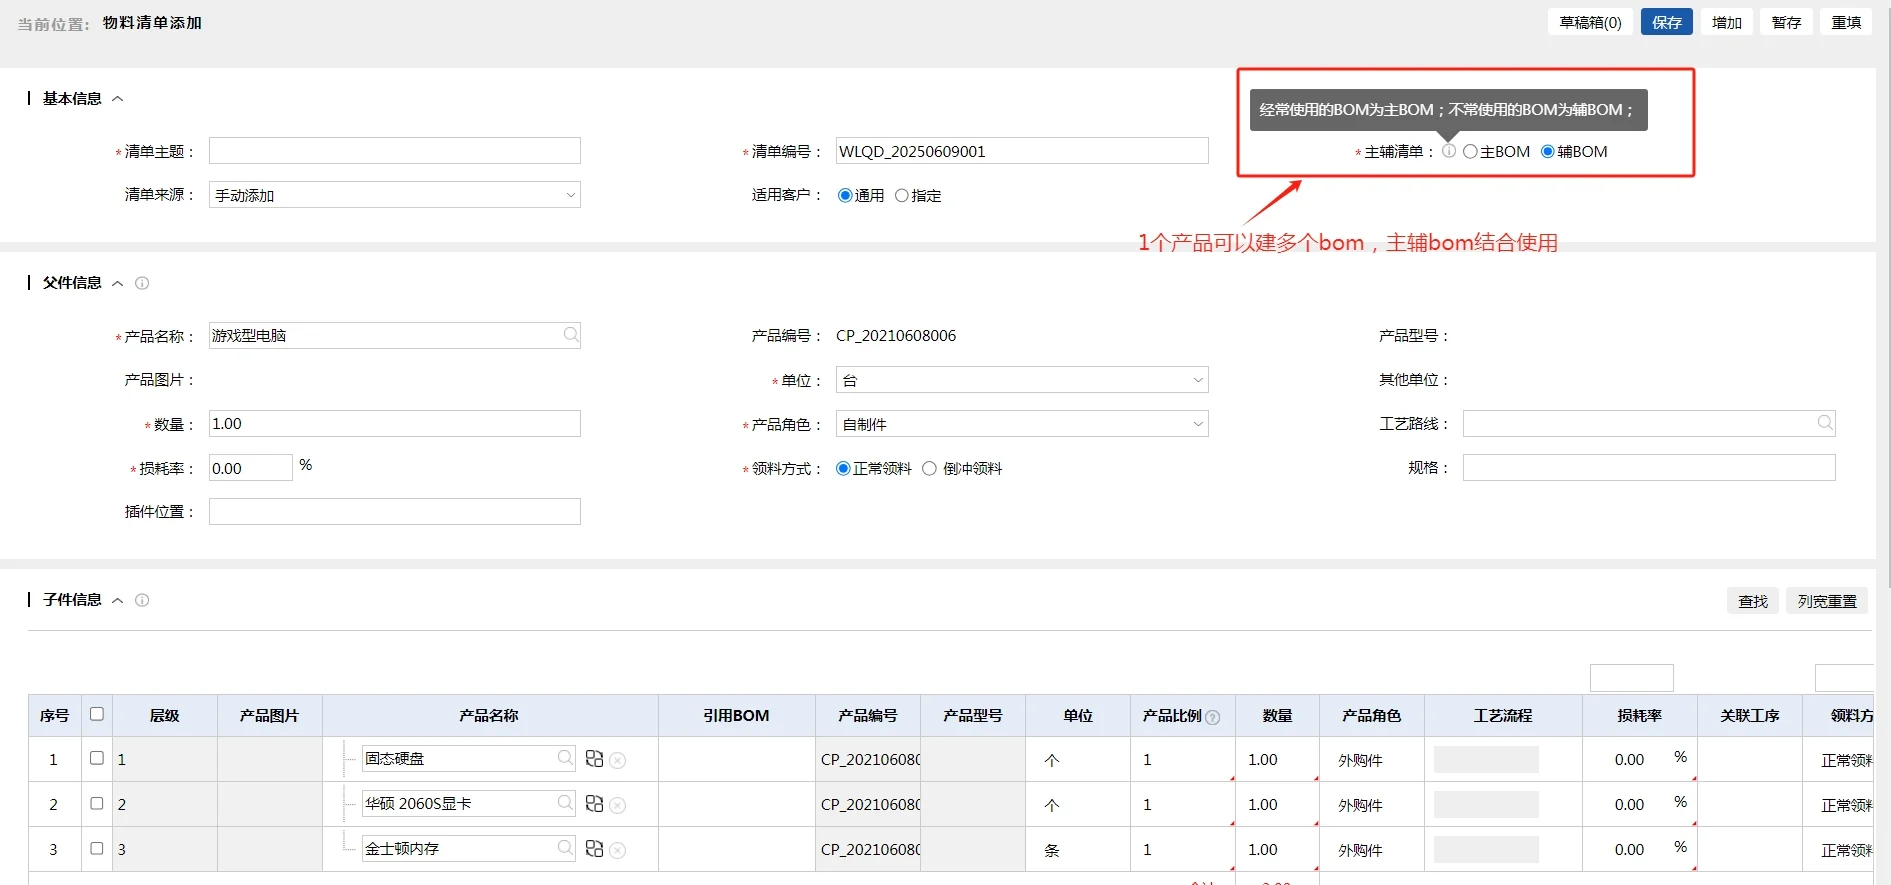
Task: Click into the 清单主题 input field
Action: point(395,151)
